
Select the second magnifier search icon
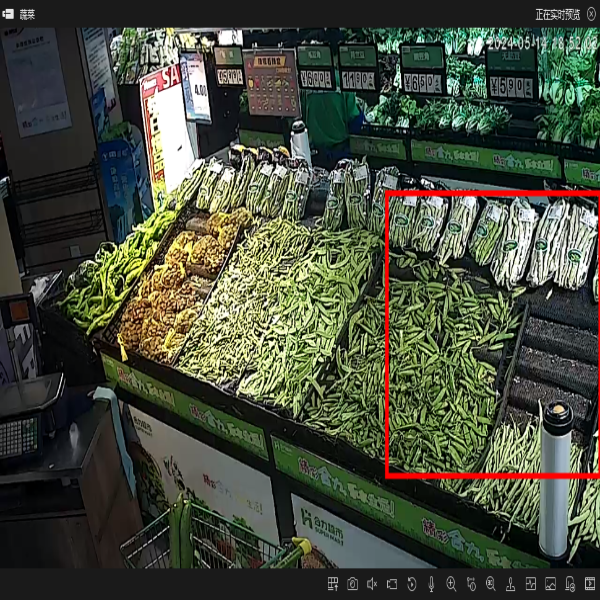pos(490,584)
